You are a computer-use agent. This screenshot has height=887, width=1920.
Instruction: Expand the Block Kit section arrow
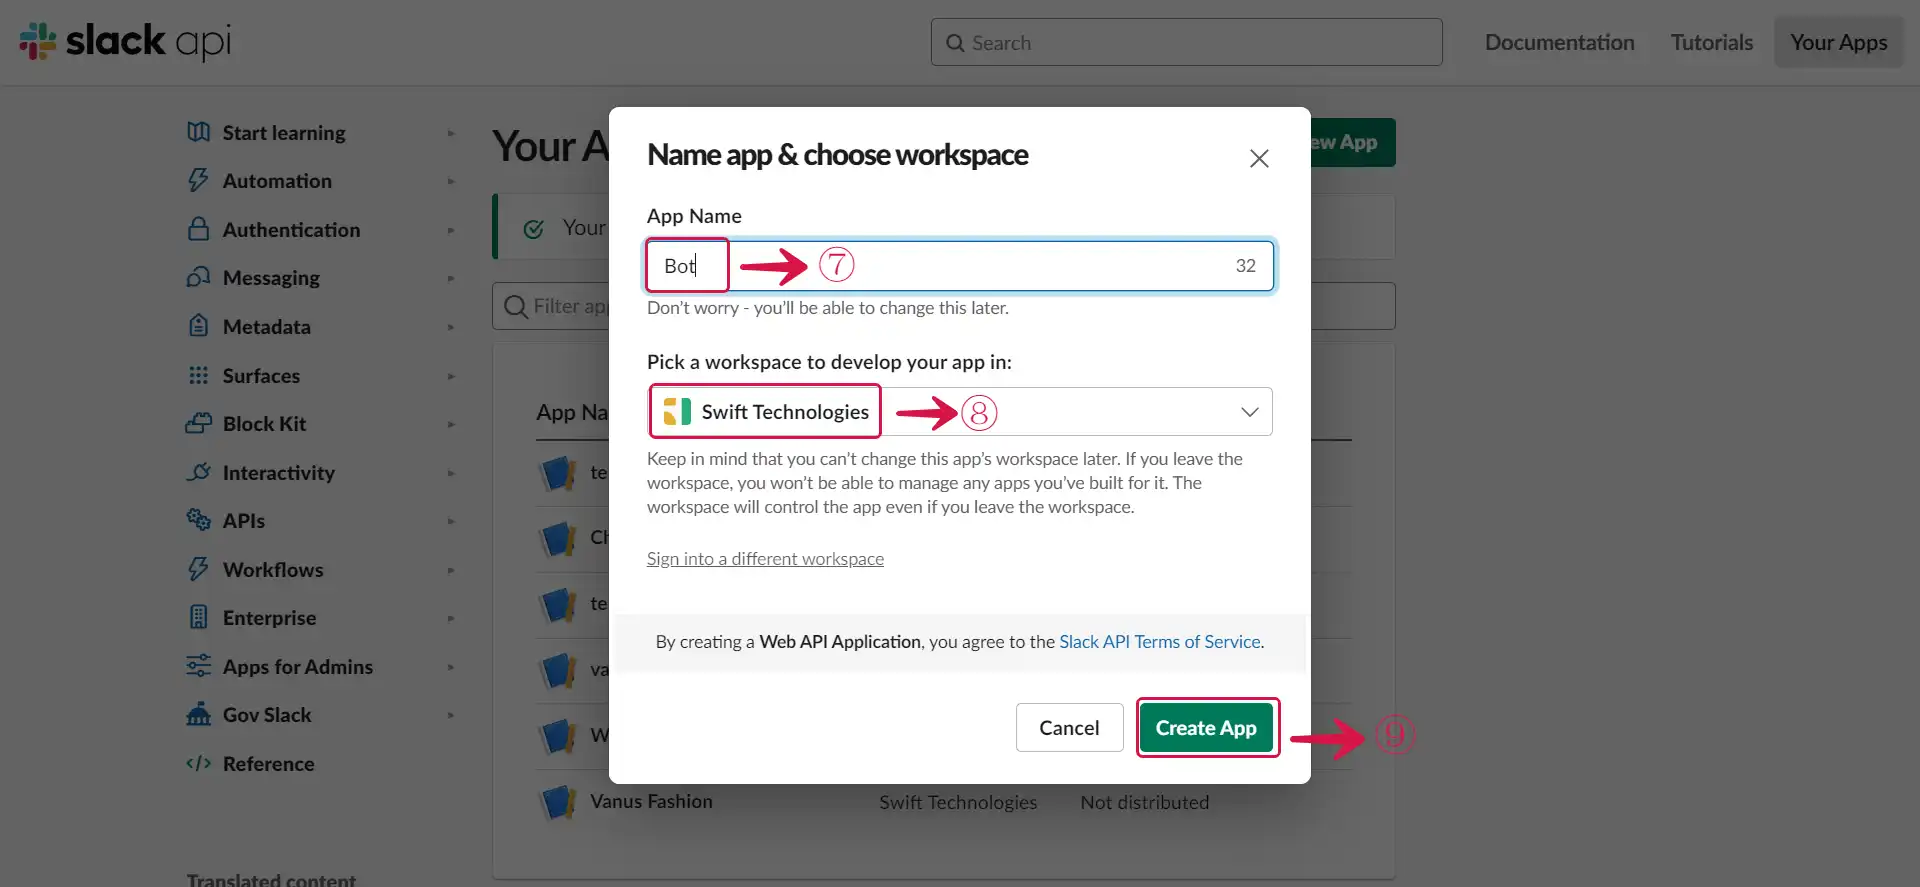[451, 424]
